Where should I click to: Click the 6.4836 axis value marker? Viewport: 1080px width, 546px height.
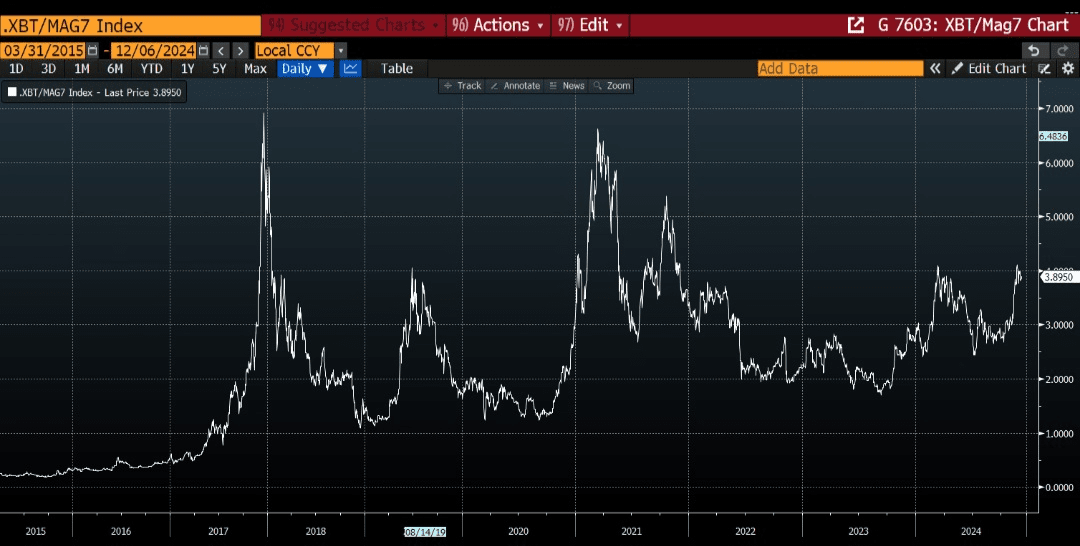pyautogui.click(x=1052, y=136)
